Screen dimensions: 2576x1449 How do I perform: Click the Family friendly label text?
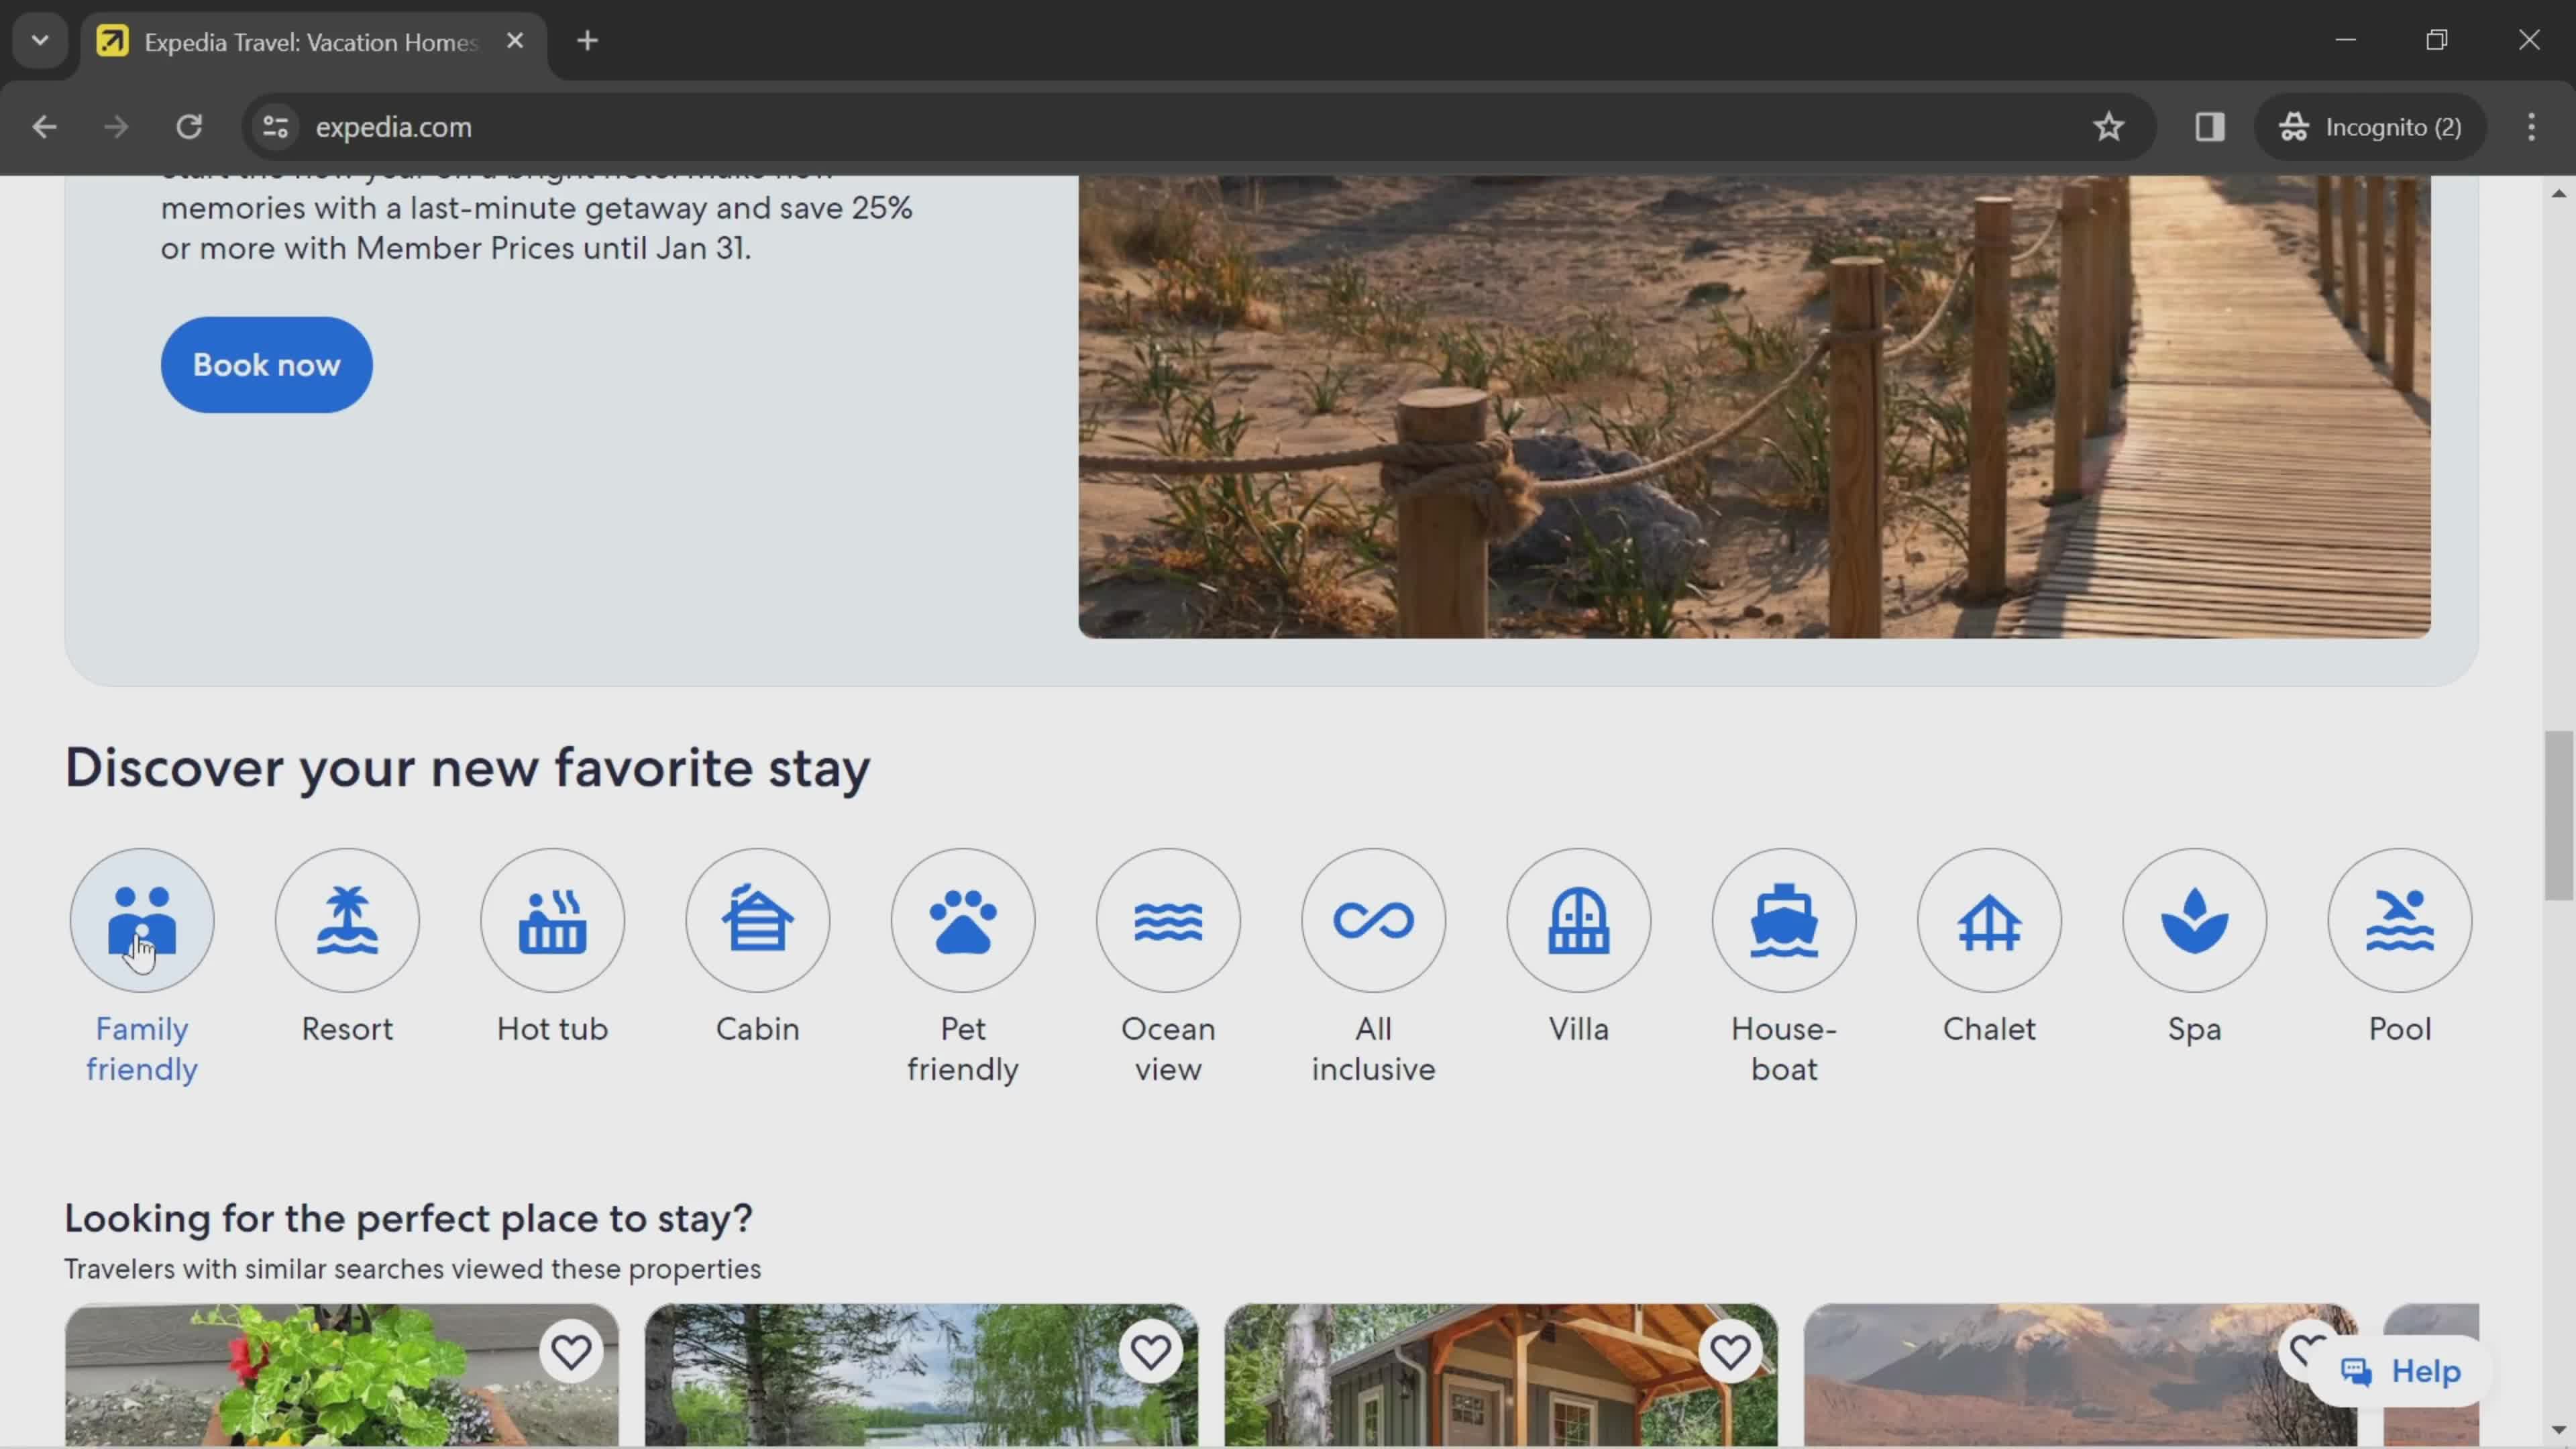click(142, 1049)
